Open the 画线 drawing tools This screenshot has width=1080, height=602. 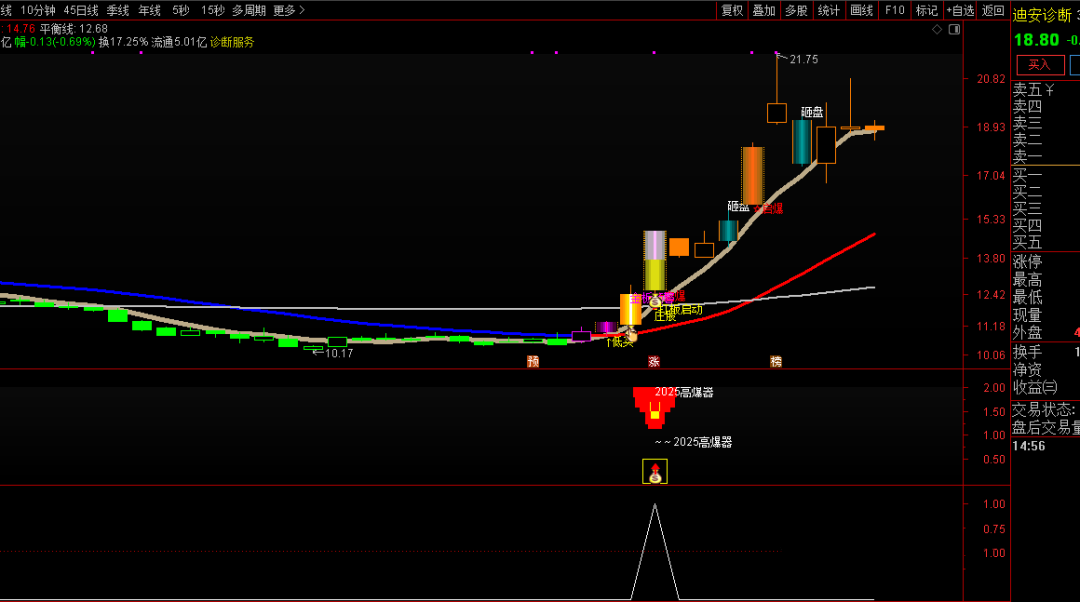pyautogui.click(x=861, y=10)
